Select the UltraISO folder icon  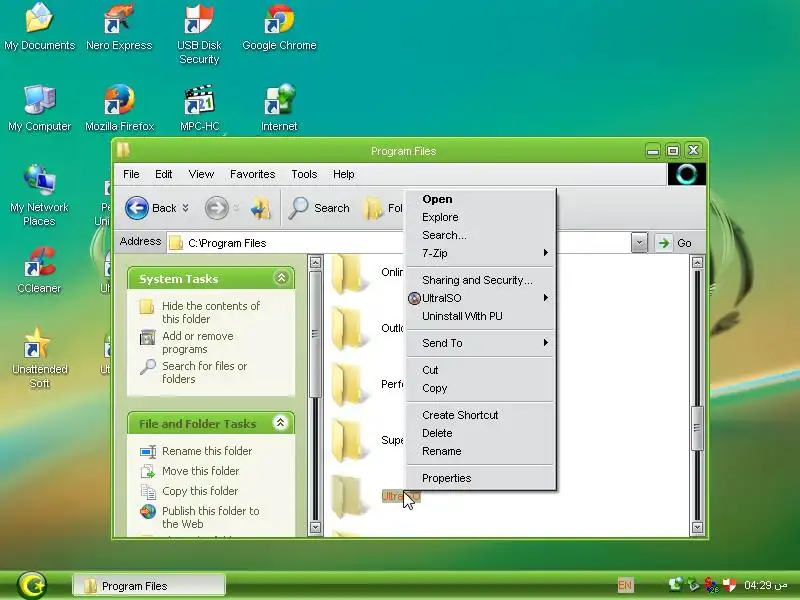pyautogui.click(x=349, y=496)
